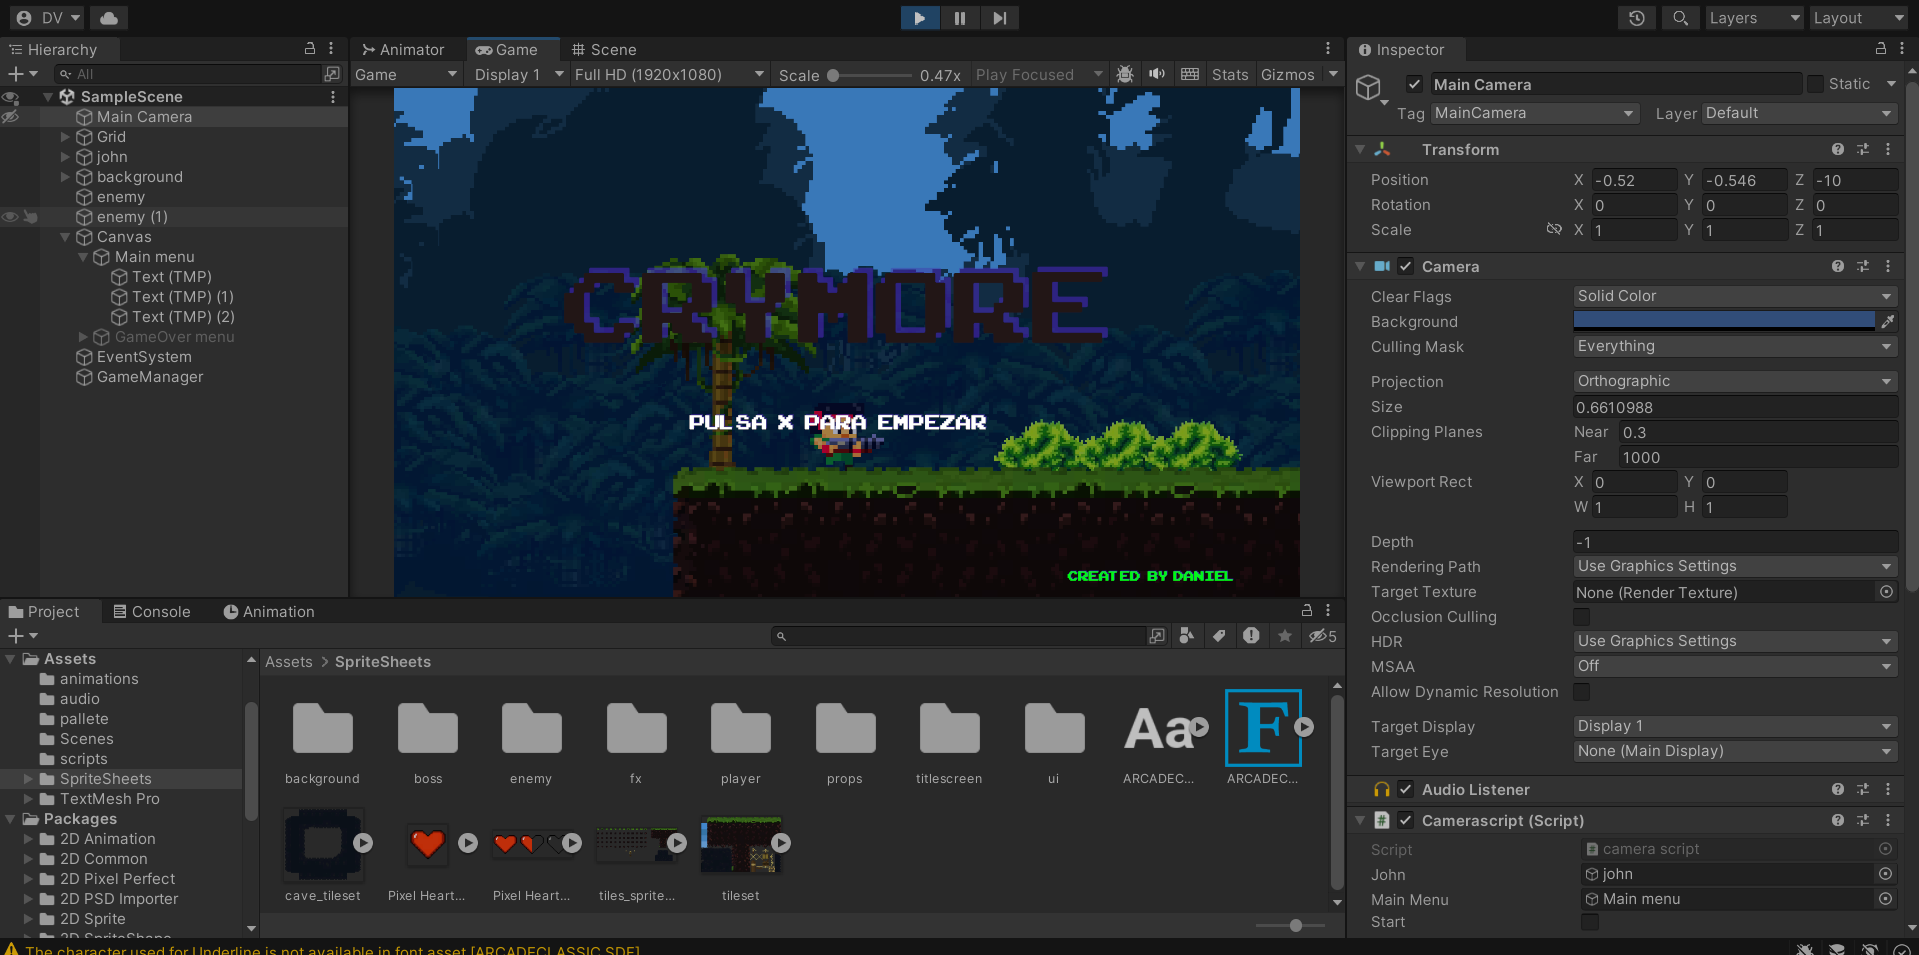Open Unity cloud services icon
This screenshot has height=955, width=1919.
click(x=109, y=18)
